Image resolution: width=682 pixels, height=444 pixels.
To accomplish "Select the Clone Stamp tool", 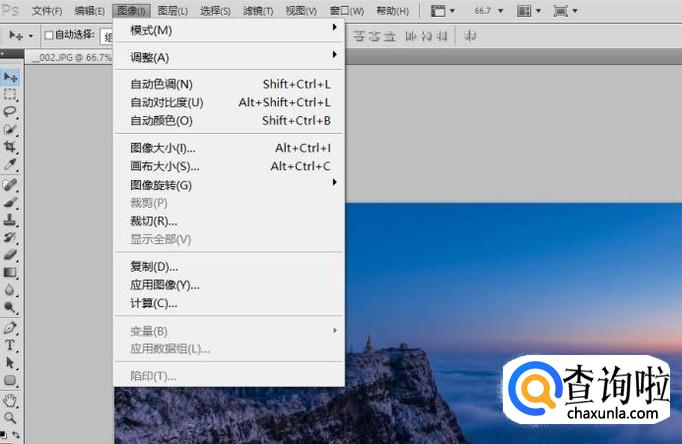I will [x=10, y=220].
